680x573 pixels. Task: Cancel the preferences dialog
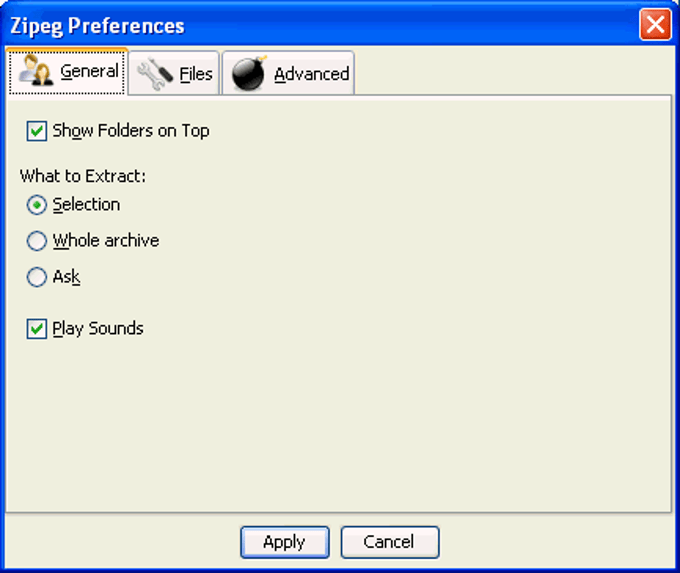(x=389, y=542)
